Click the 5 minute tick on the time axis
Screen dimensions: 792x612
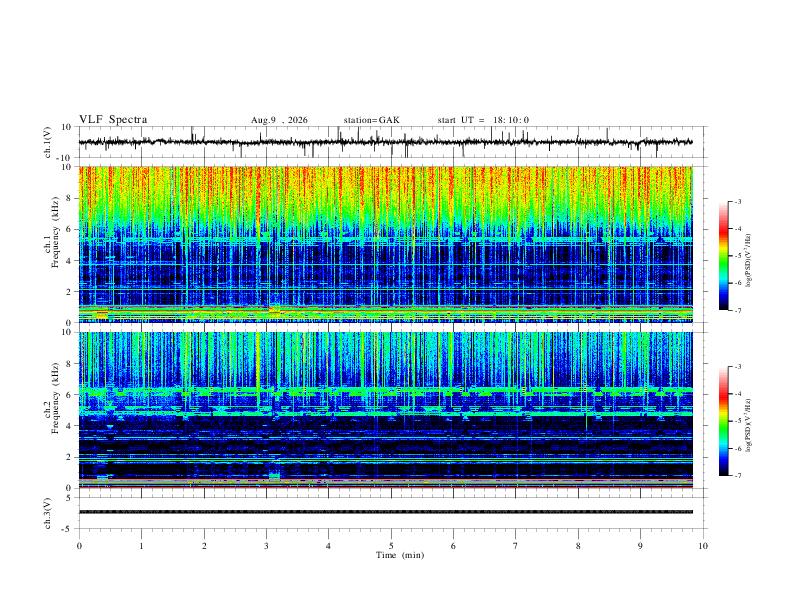[x=391, y=546]
